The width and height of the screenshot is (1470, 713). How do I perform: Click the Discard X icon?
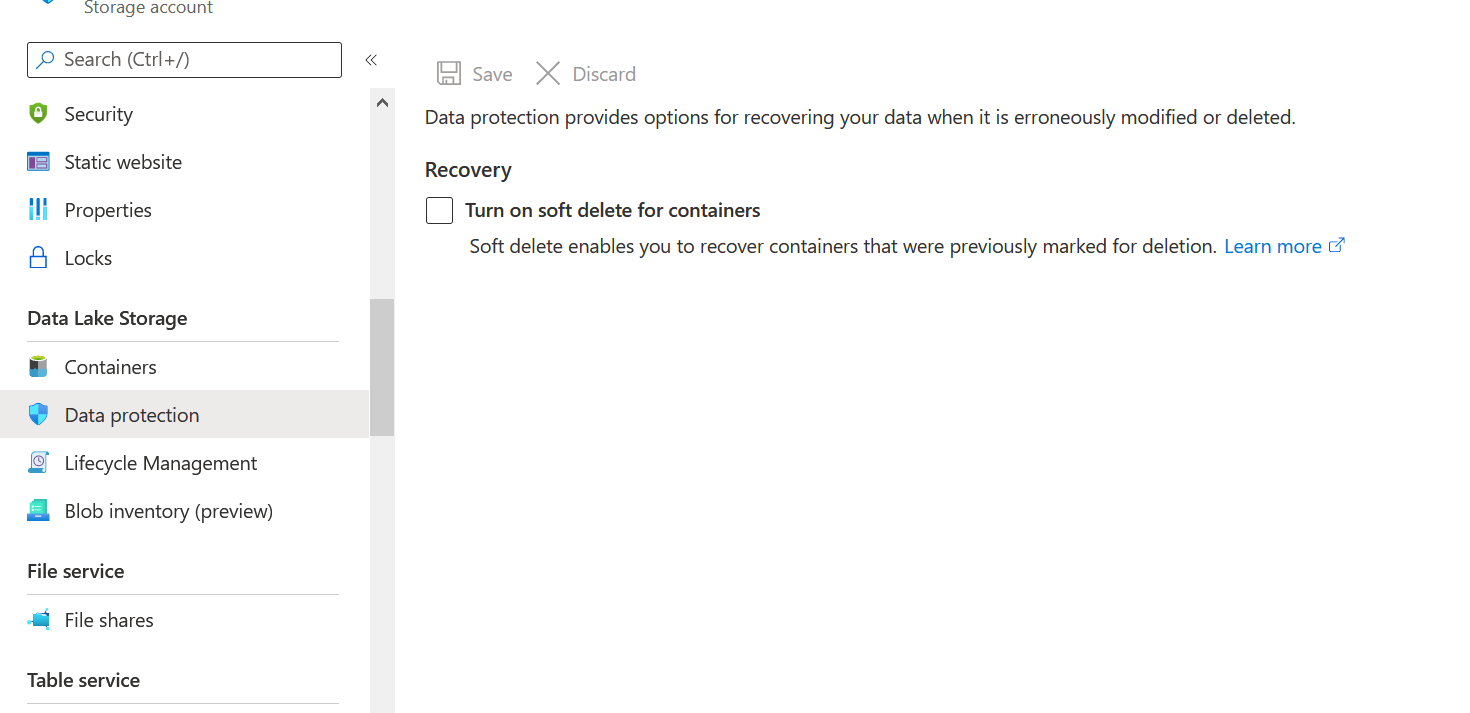pos(548,72)
